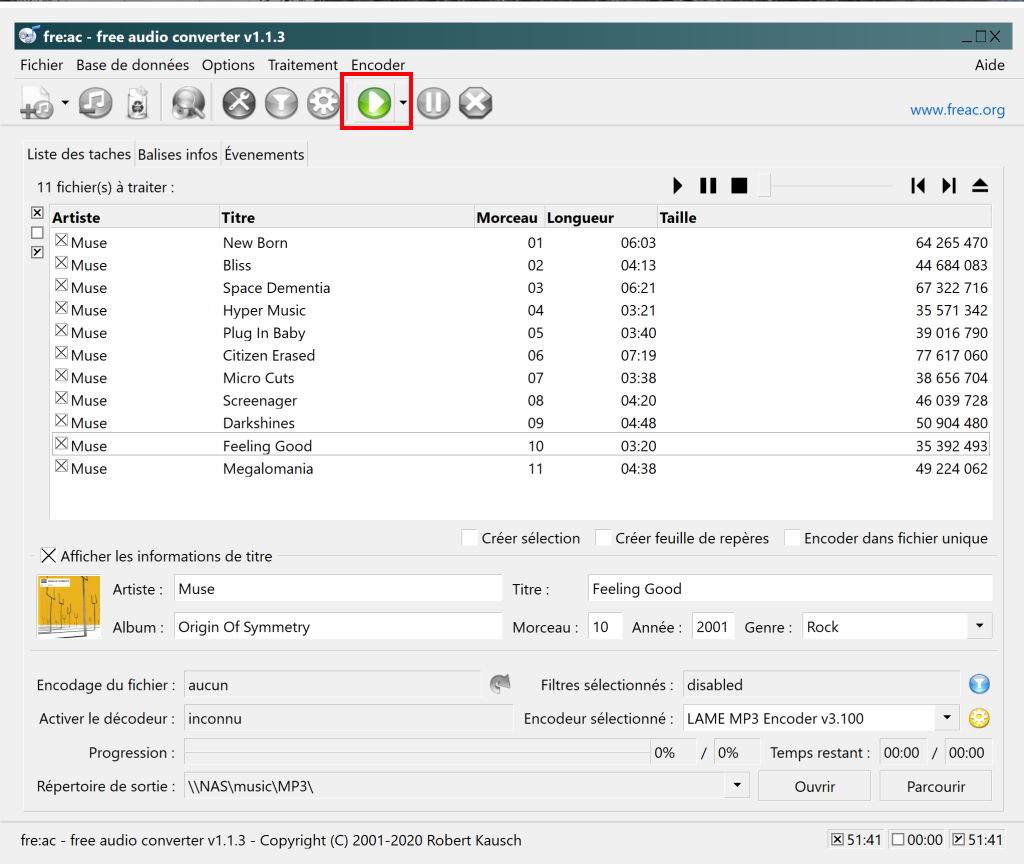The image size is (1024, 864).
Task: Open the Encodeur sélectionné dropdown
Action: (x=947, y=718)
